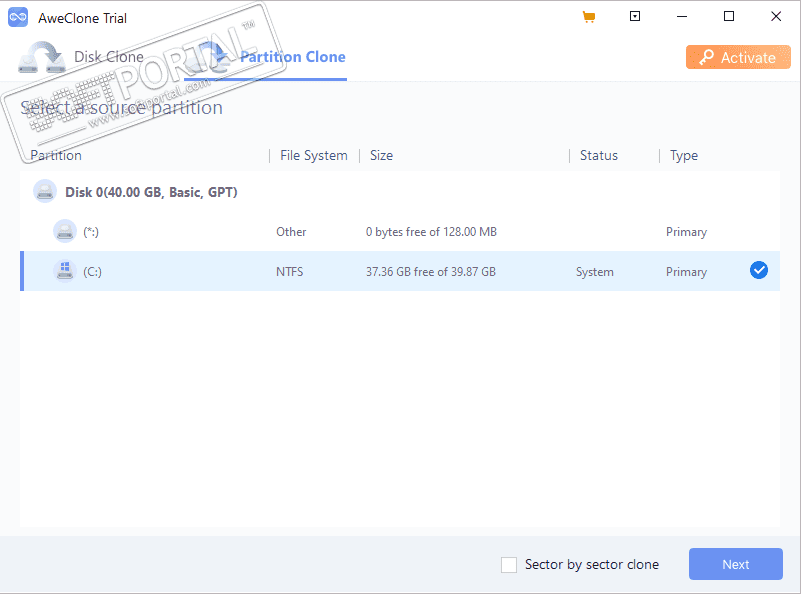Image resolution: width=801 pixels, height=594 pixels.
Task: Click the "System" status cell
Action: tap(595, 272)
